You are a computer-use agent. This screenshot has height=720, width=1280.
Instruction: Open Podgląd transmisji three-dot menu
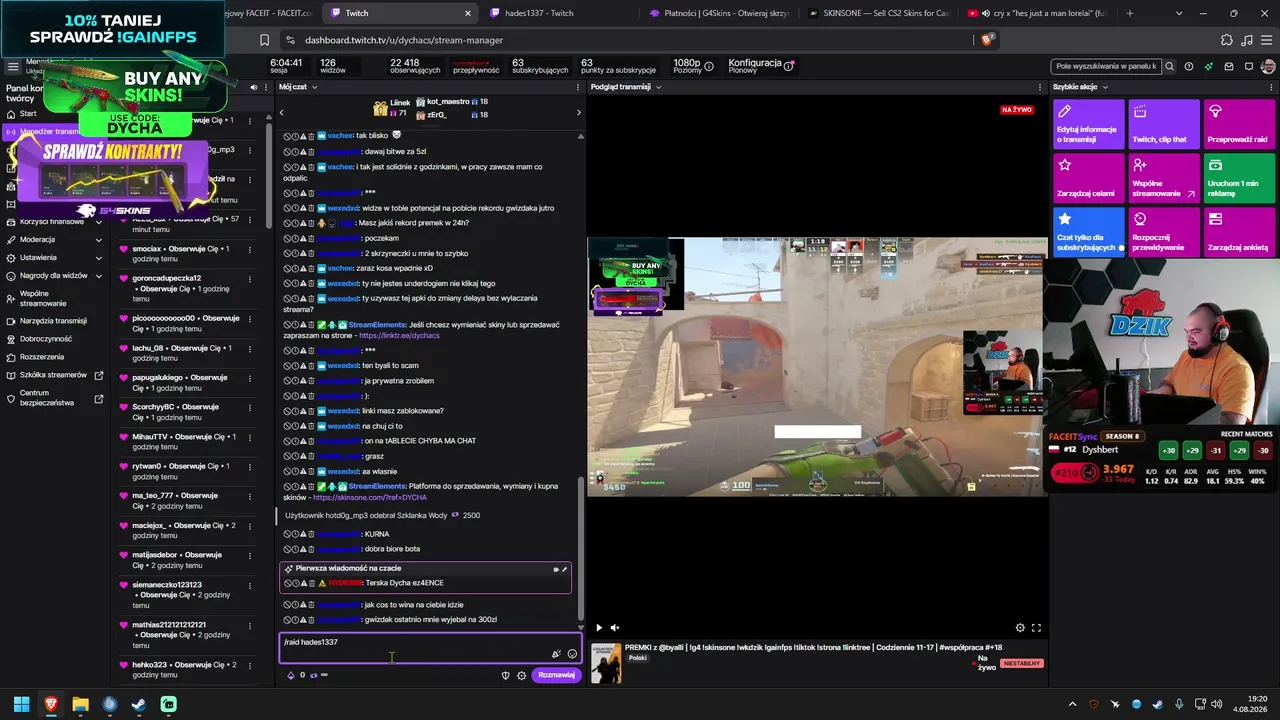click(x=1040, y=87)
